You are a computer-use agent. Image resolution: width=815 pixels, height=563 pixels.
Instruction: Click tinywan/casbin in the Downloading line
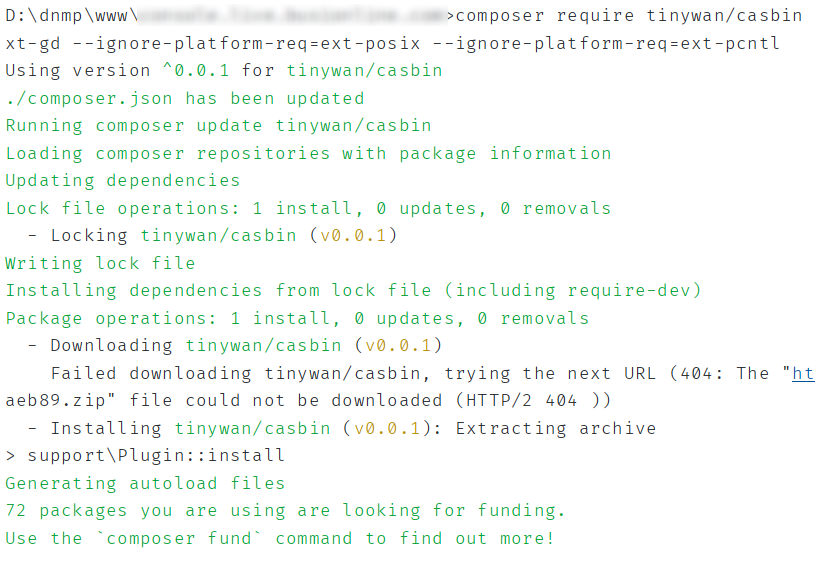[x=264, y=346]
